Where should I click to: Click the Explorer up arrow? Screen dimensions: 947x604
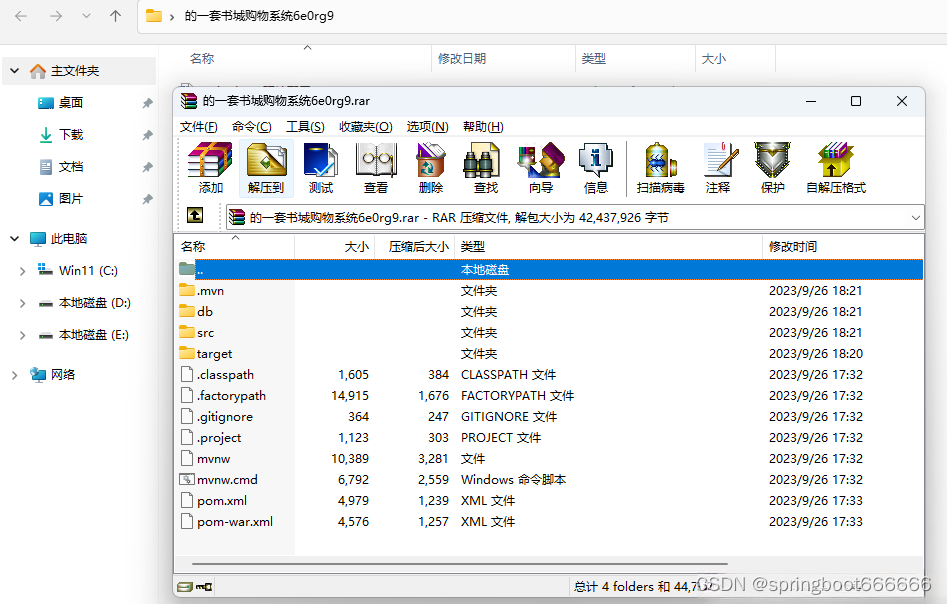[115, 16]
